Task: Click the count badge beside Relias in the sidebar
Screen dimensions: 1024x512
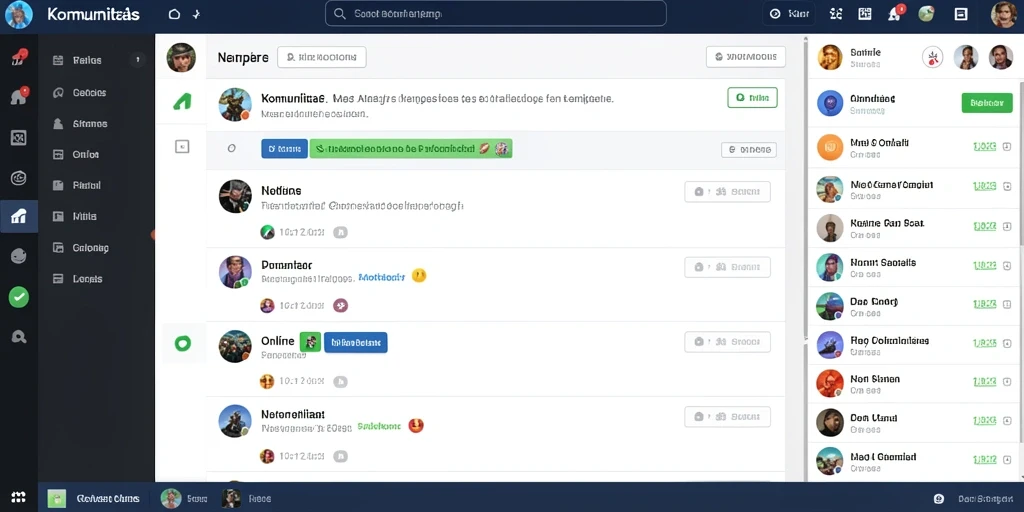Action: click(x=137, y=60)
